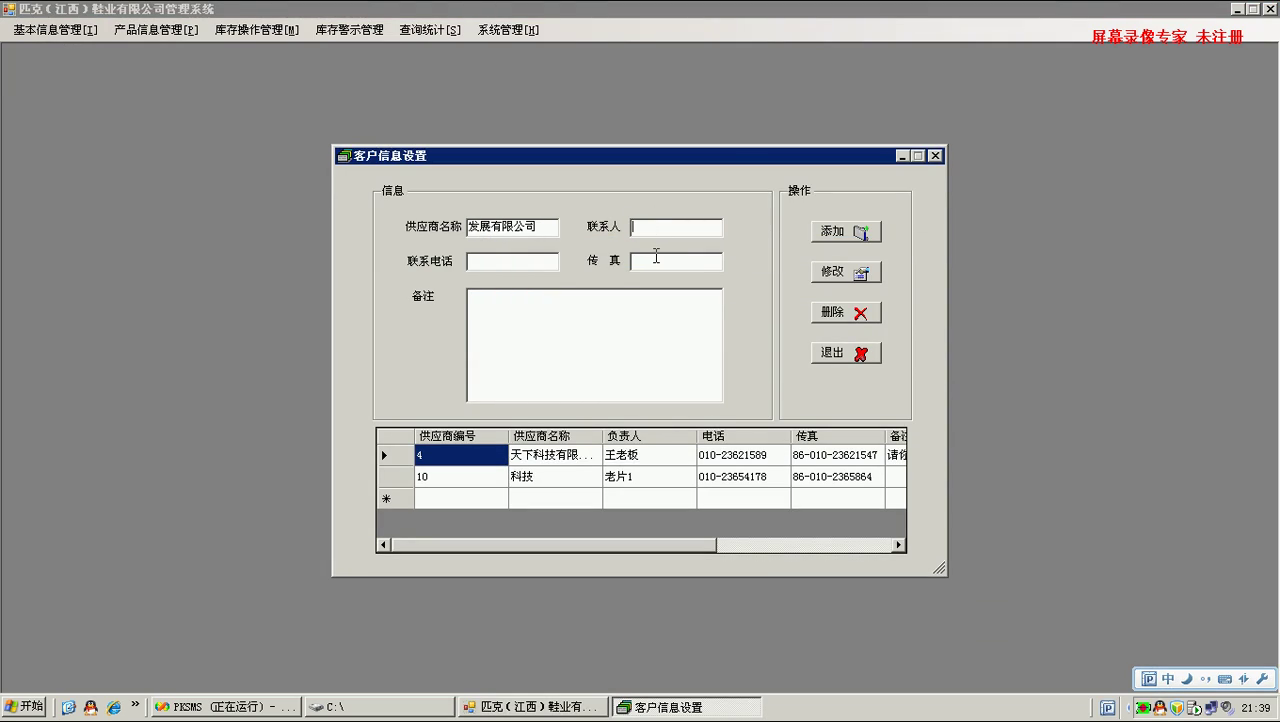Click the 添加 (add) button
This screenshot has width=1280, height=722.
(x=846, y=231)
